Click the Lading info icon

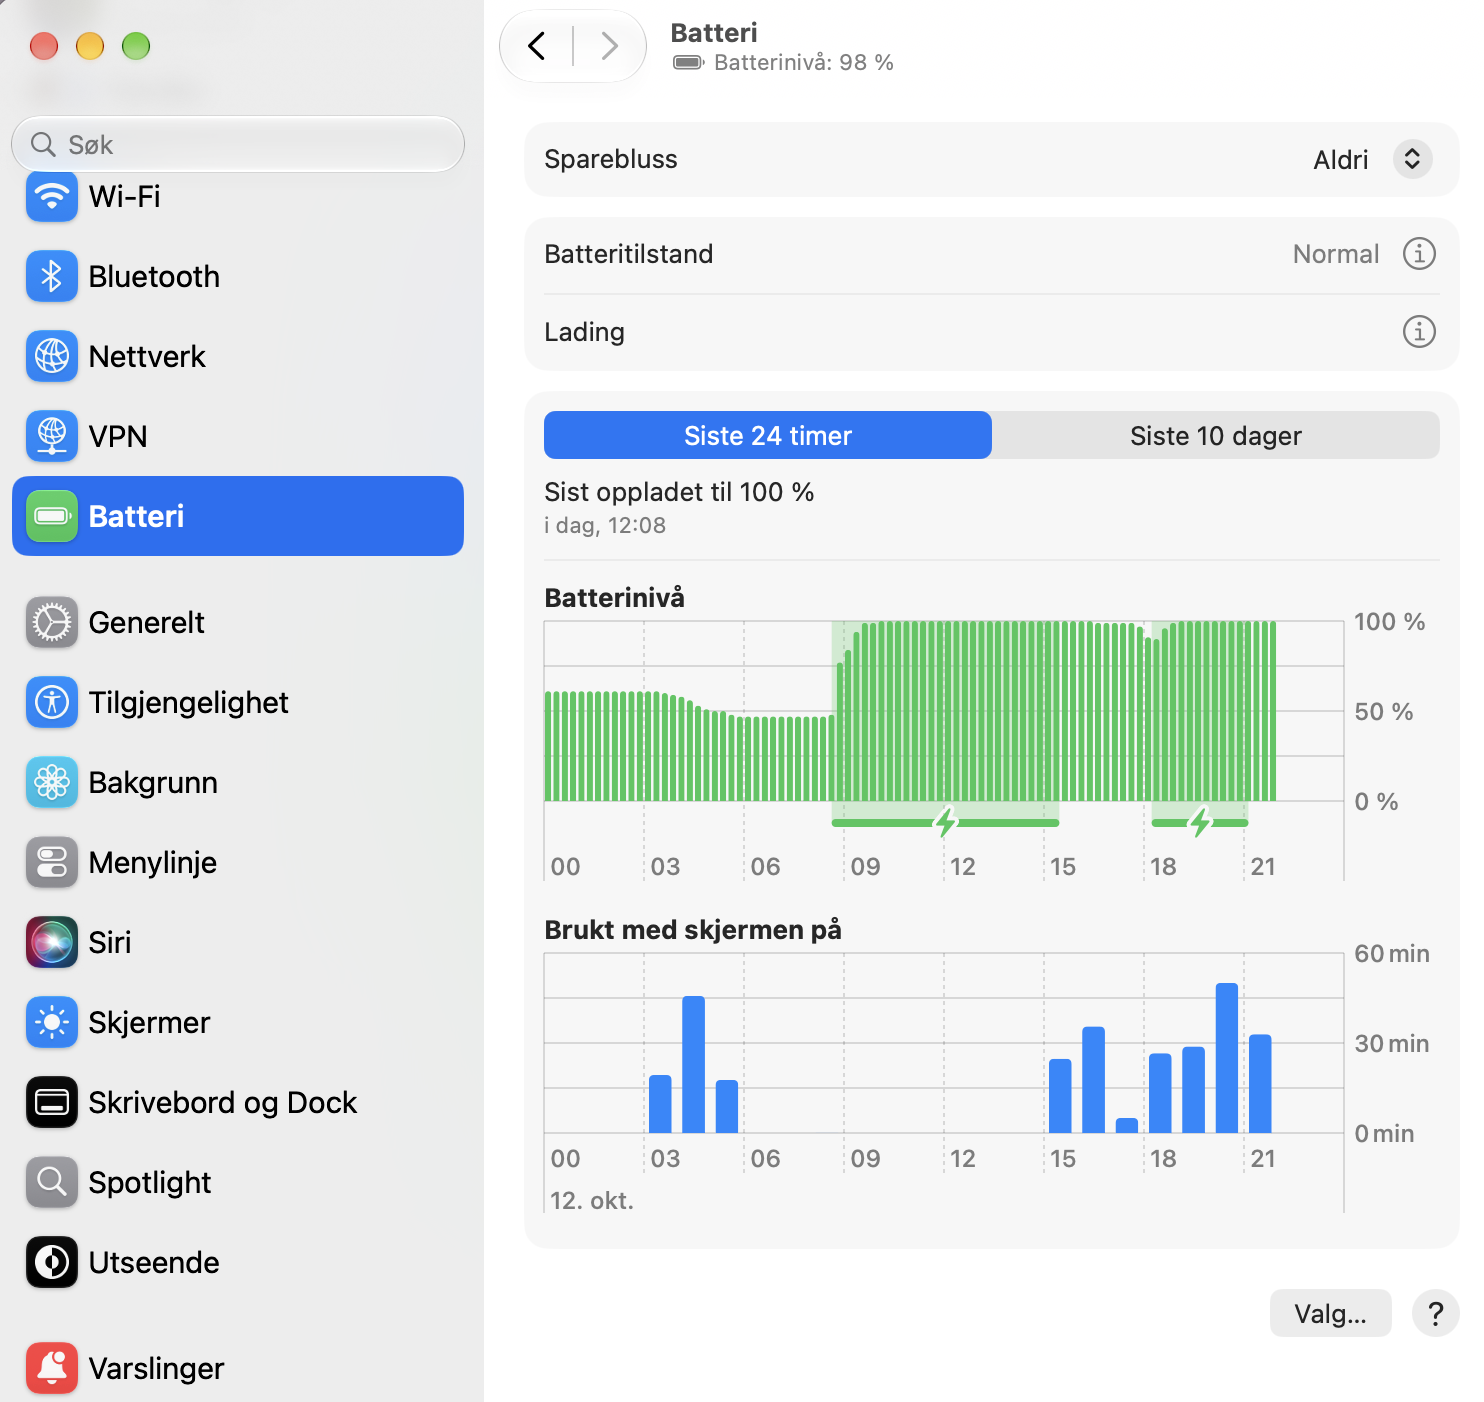click(x=1419, y=331)
